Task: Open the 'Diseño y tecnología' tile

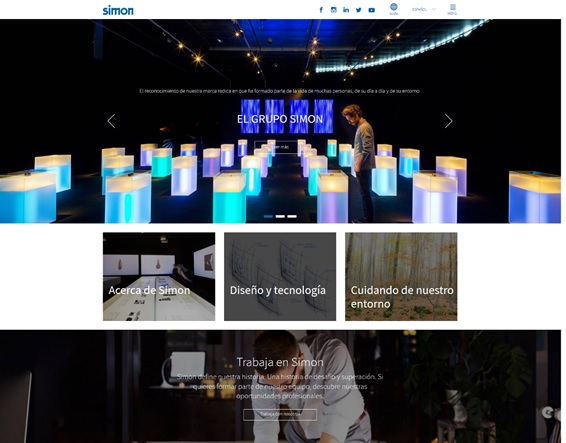Action: (x=280, y=277)
